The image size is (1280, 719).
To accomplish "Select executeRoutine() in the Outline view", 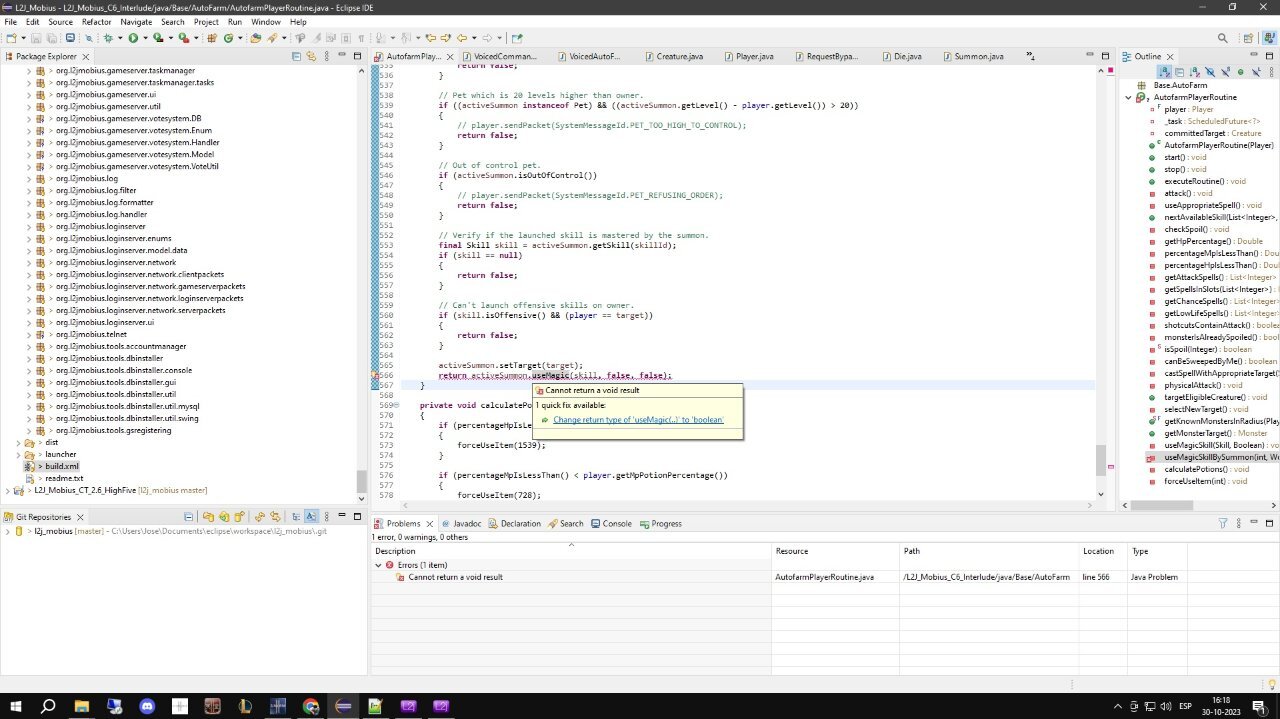I will tap(1190, 181).
